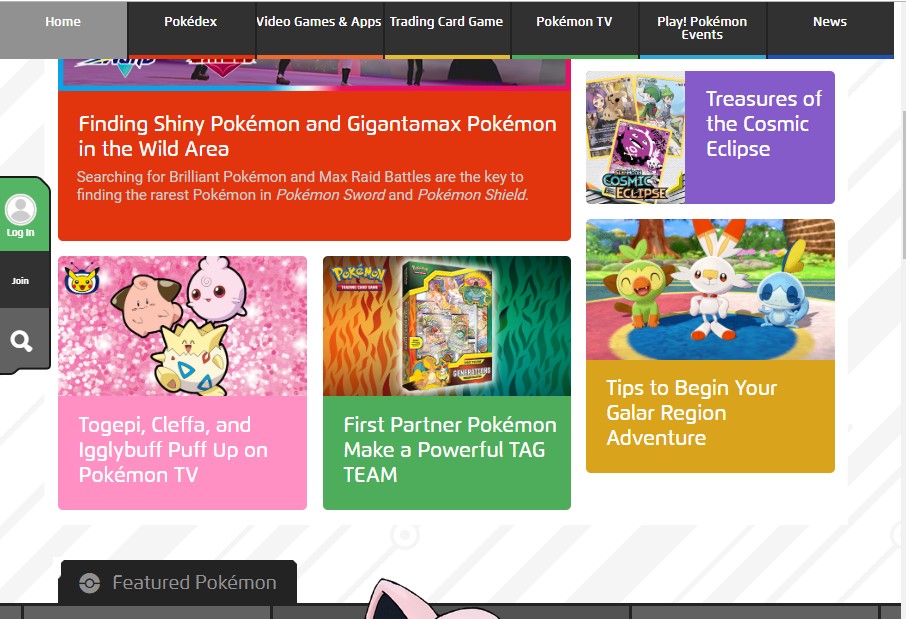Open search with the magnifying glass icon
The image size is (906, 619).
21,341
